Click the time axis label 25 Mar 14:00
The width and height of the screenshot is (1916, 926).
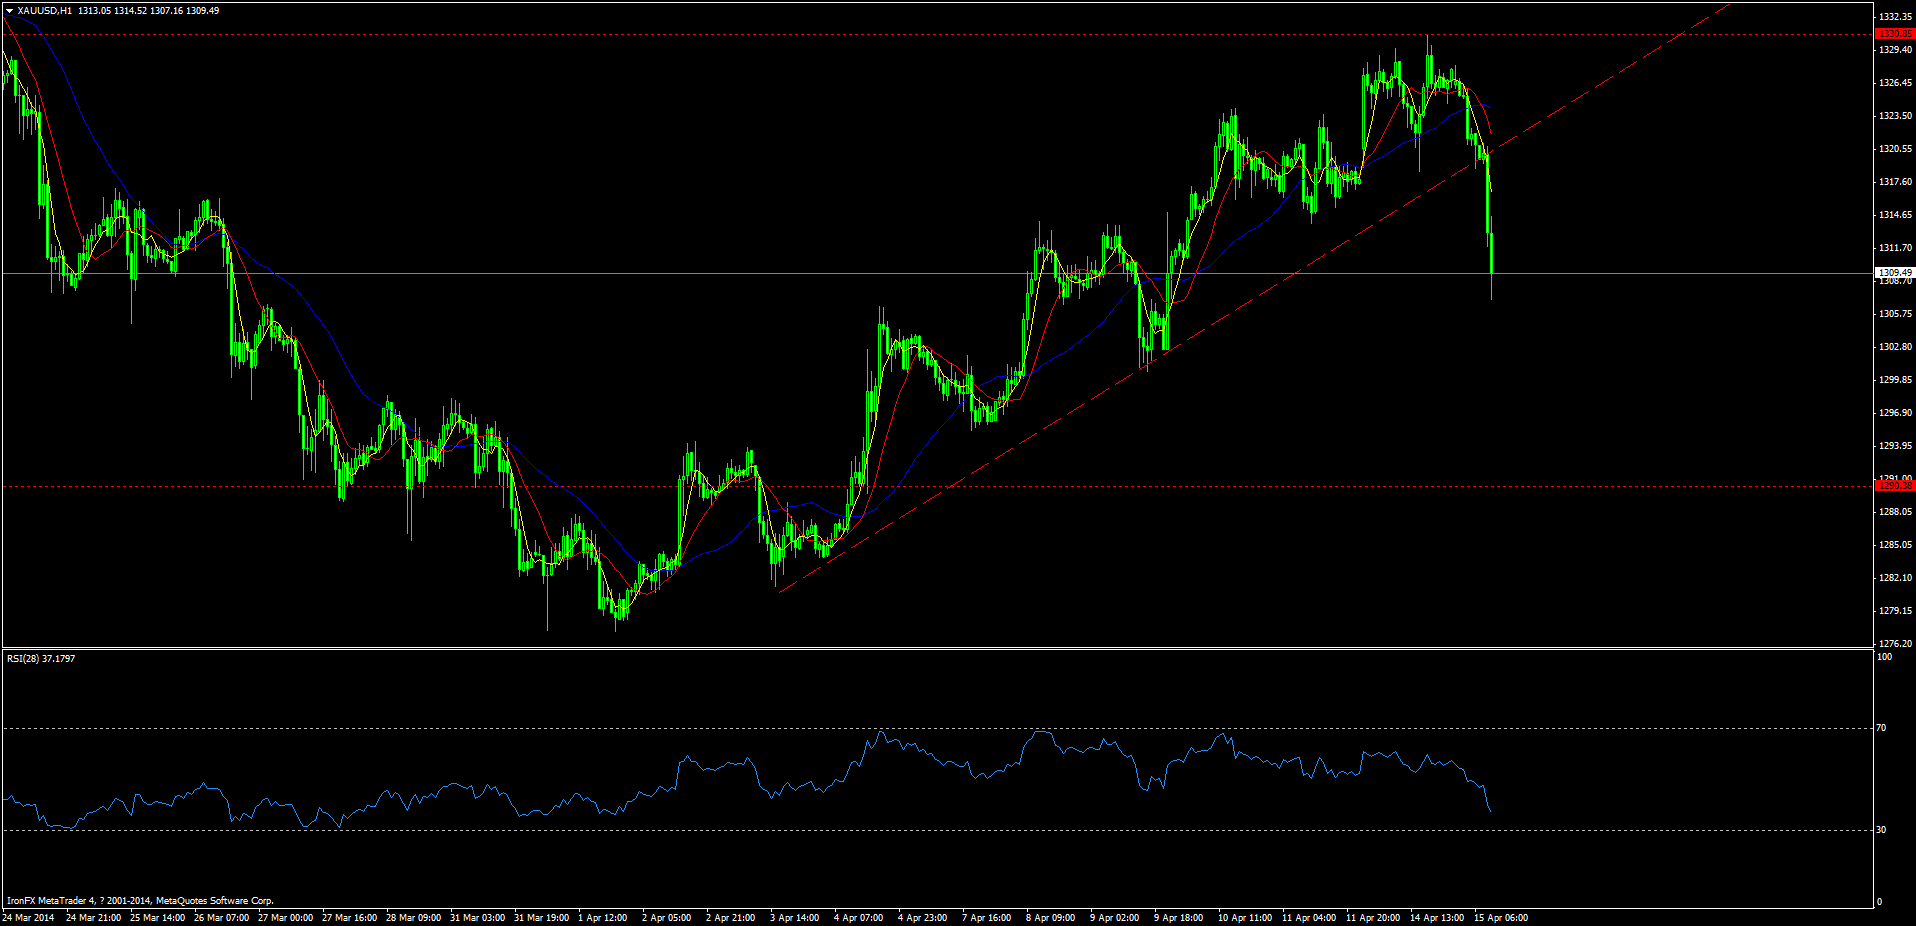tap(158, 918)
